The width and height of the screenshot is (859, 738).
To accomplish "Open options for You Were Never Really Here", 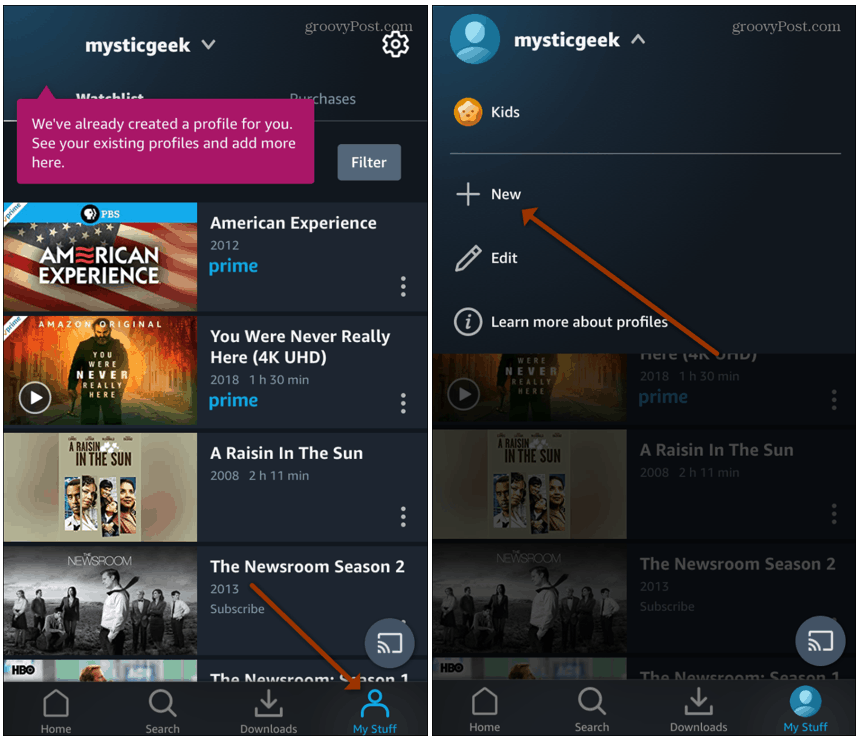I will [403, 403].
